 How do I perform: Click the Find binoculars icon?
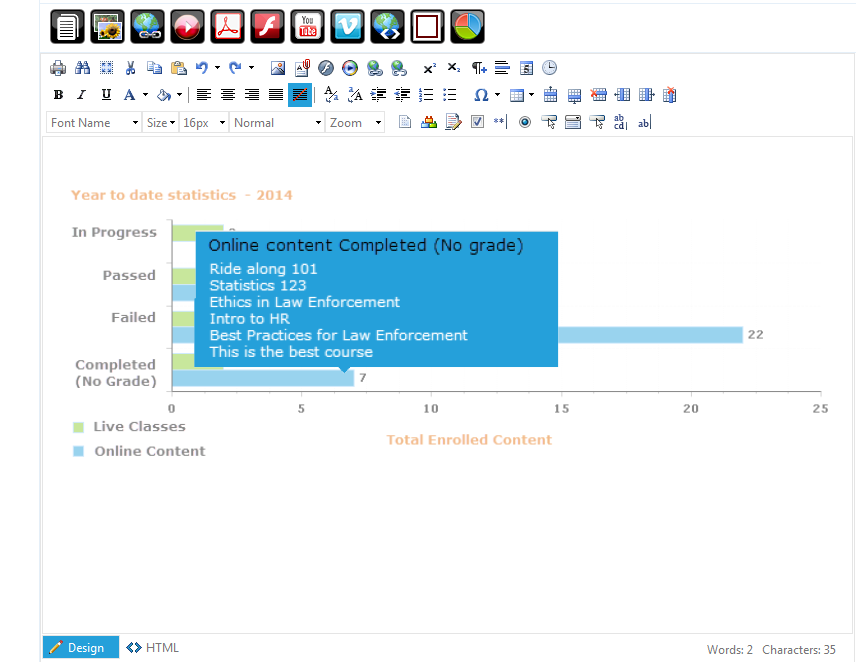[x=82, y=68]
